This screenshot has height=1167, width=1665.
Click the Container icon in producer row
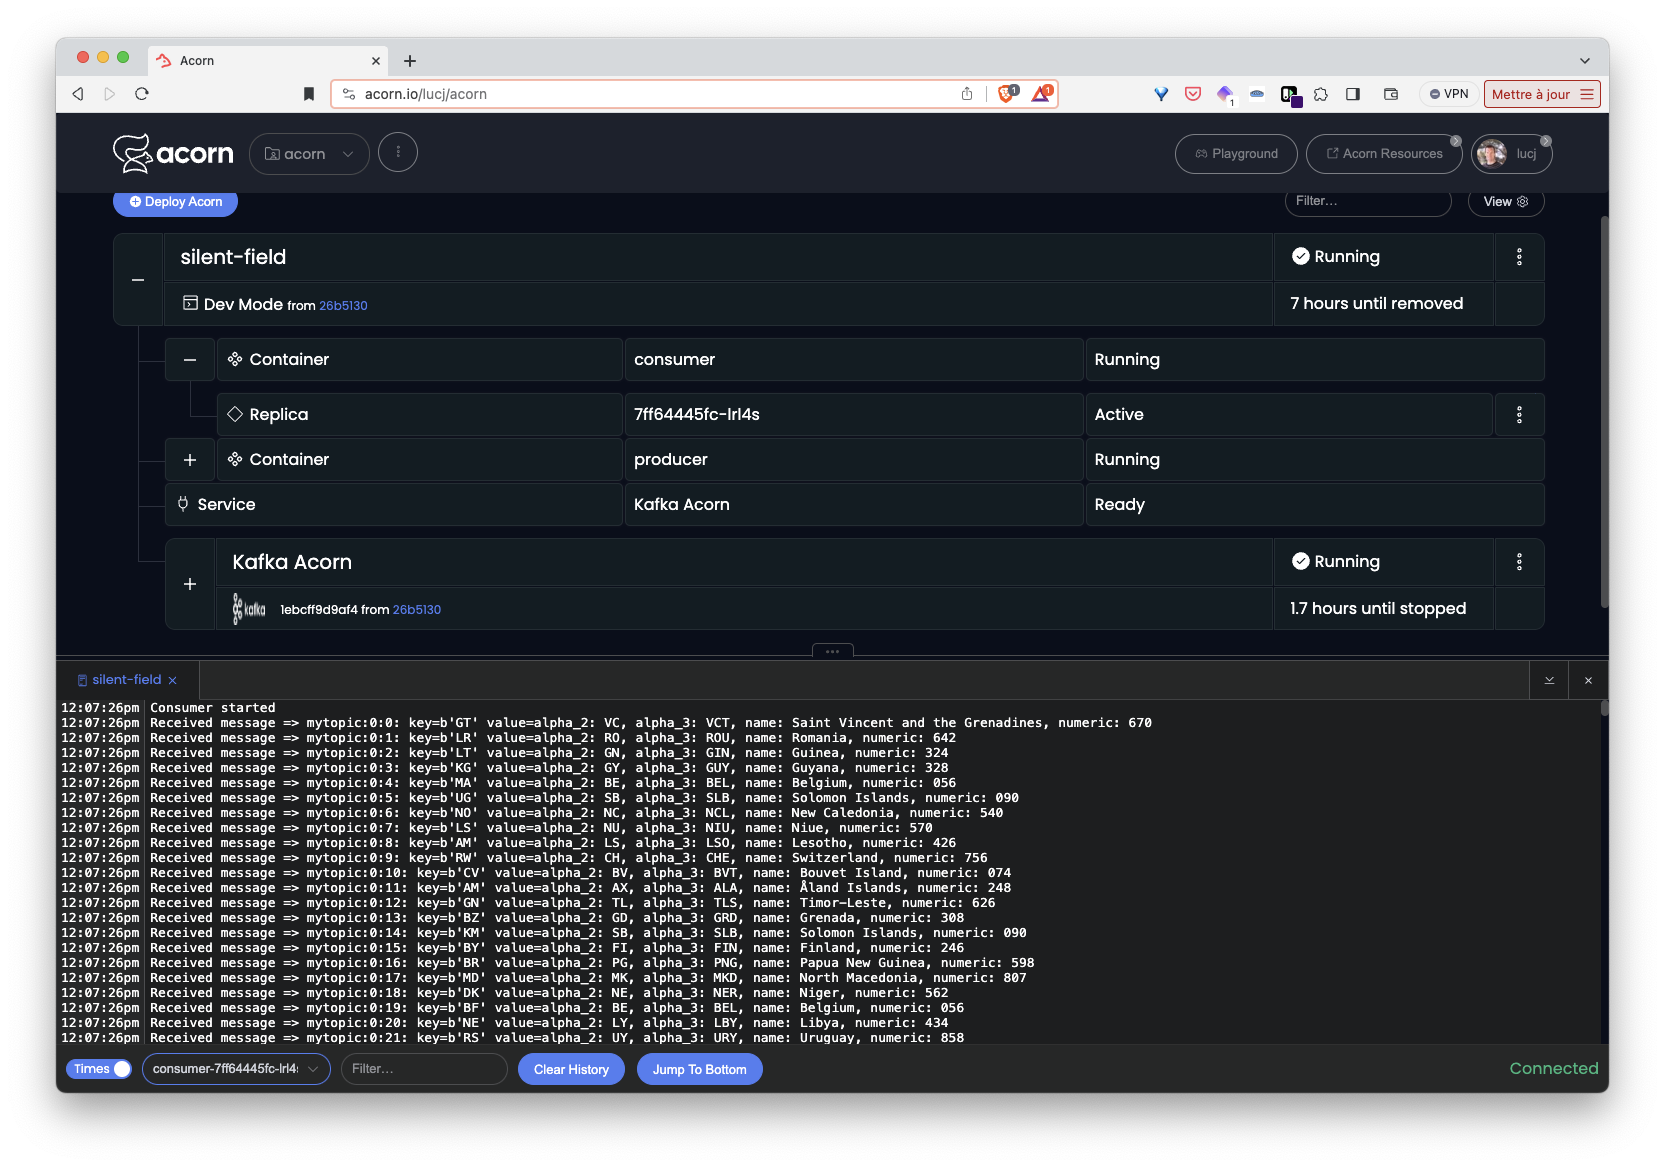pos(235,459)
